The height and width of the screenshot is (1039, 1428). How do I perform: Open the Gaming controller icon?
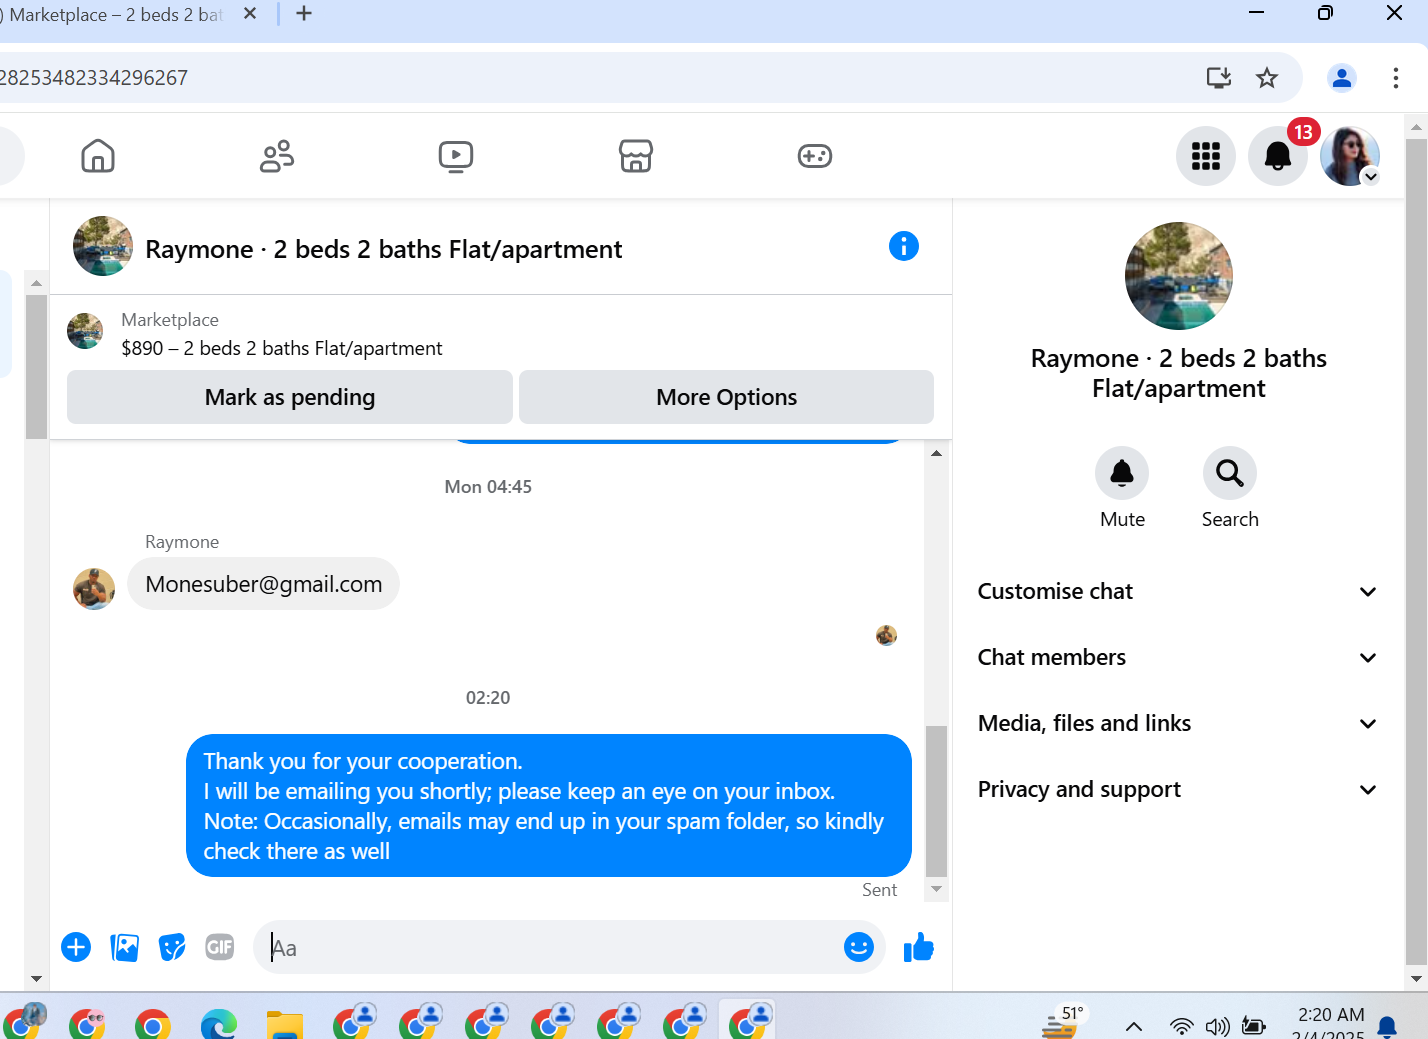click(x=815, y=156)
